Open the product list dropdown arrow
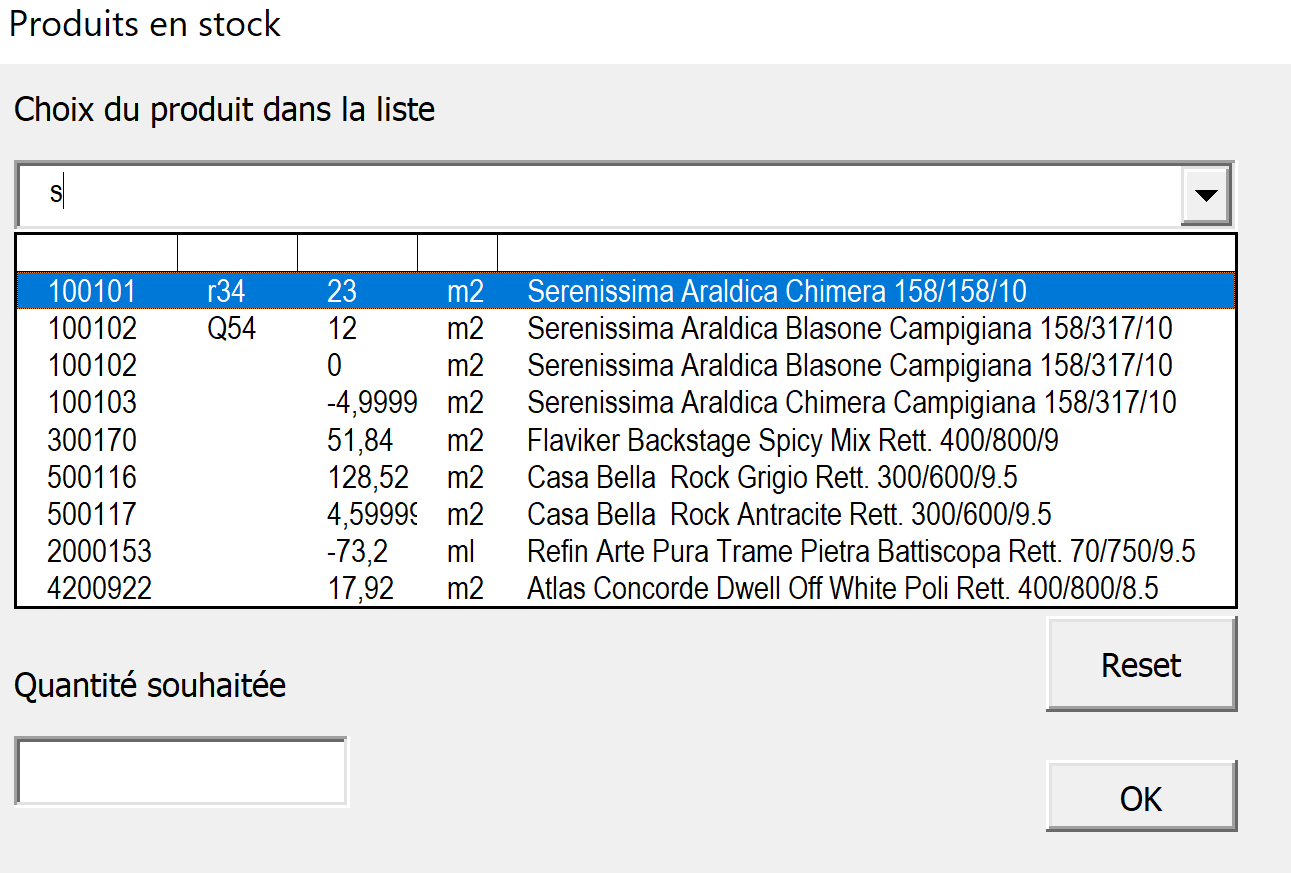1291x873 pixels. pos(1207,195)
